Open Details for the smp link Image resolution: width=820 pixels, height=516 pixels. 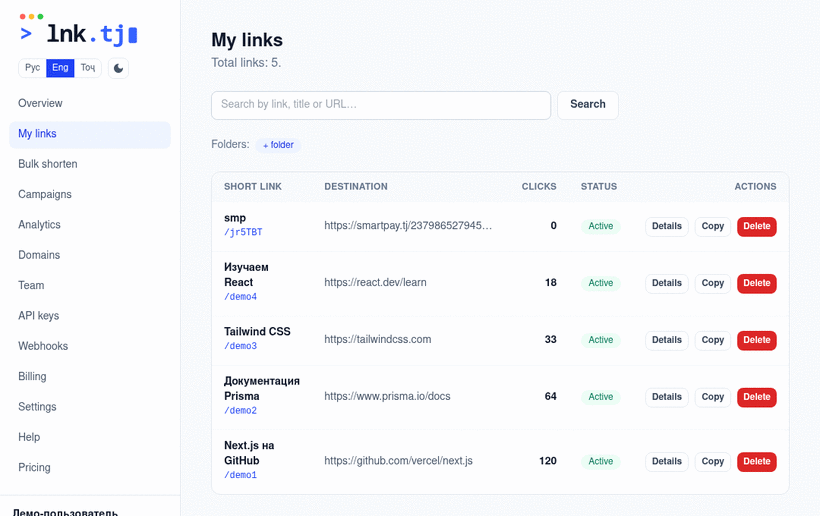667,226
